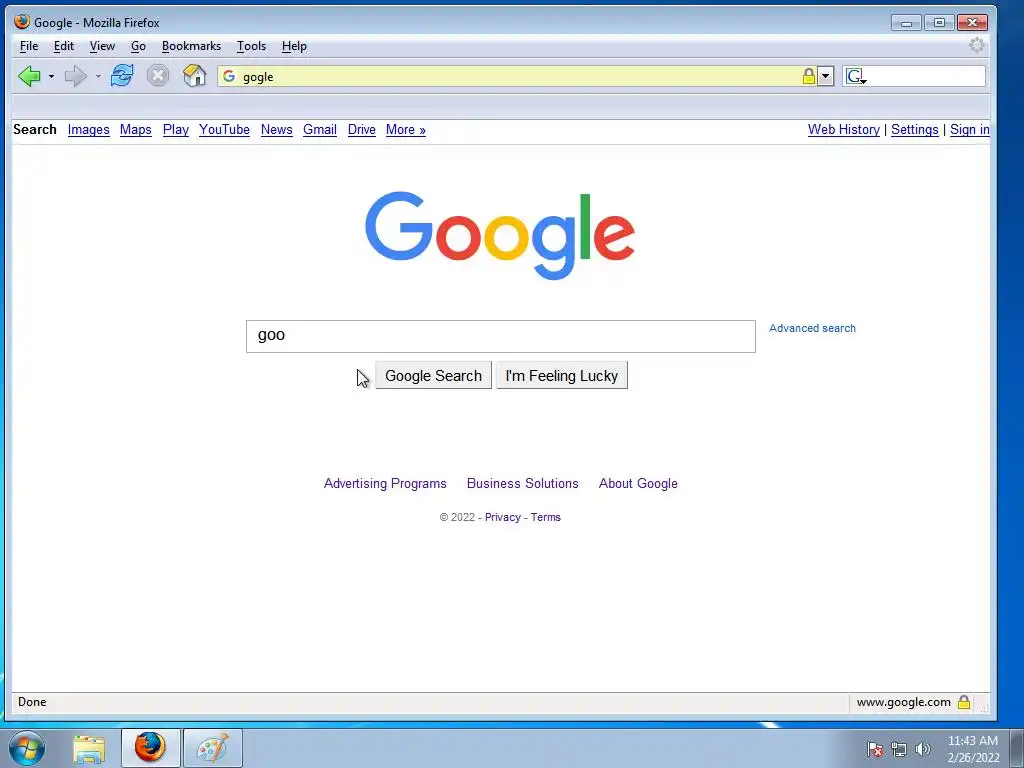Open the address bar URL history dropdown
Screen dimensions: 1024x768
coord(825,76)
